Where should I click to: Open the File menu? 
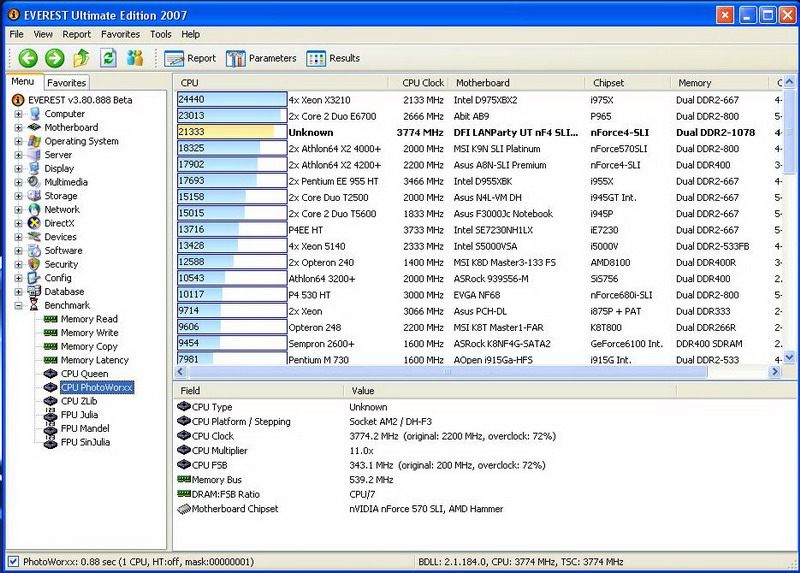[16, 34]
